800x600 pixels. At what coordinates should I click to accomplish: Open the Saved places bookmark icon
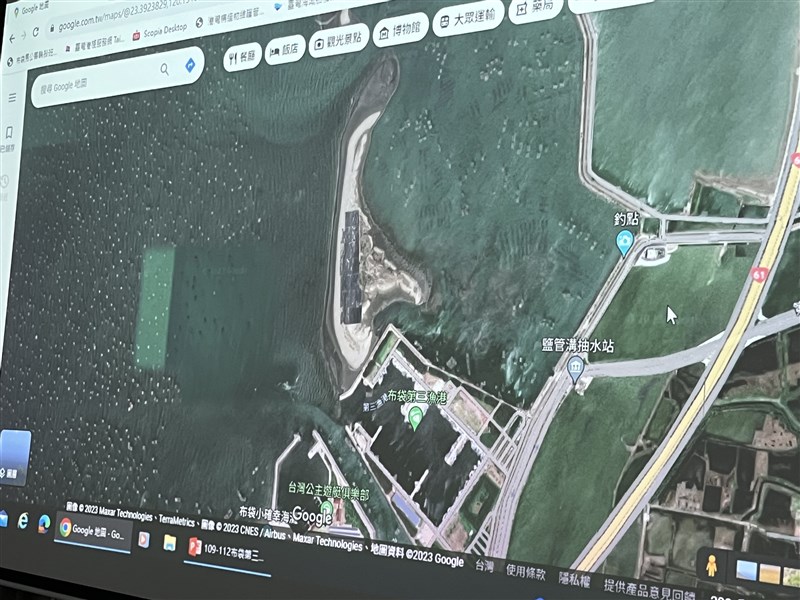8,133
